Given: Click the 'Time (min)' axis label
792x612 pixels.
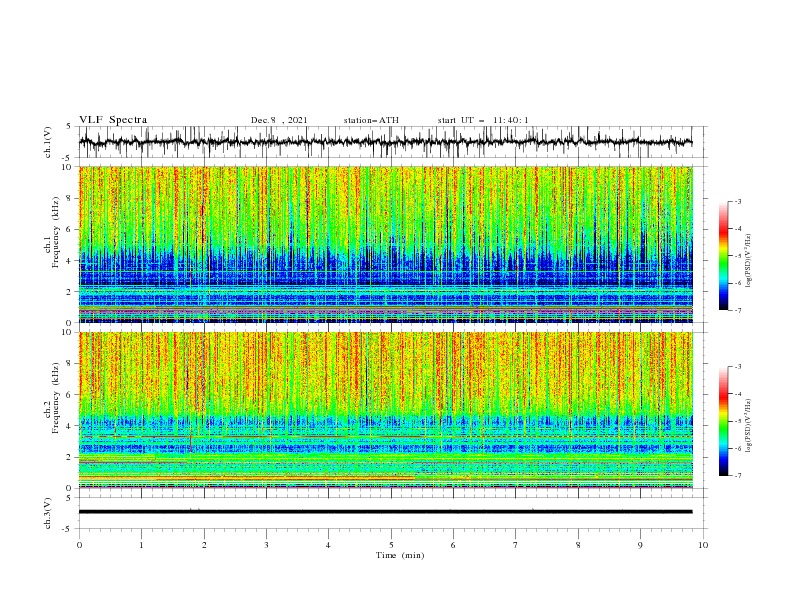Looking at the screenshot, I should [x=400, y=555].
